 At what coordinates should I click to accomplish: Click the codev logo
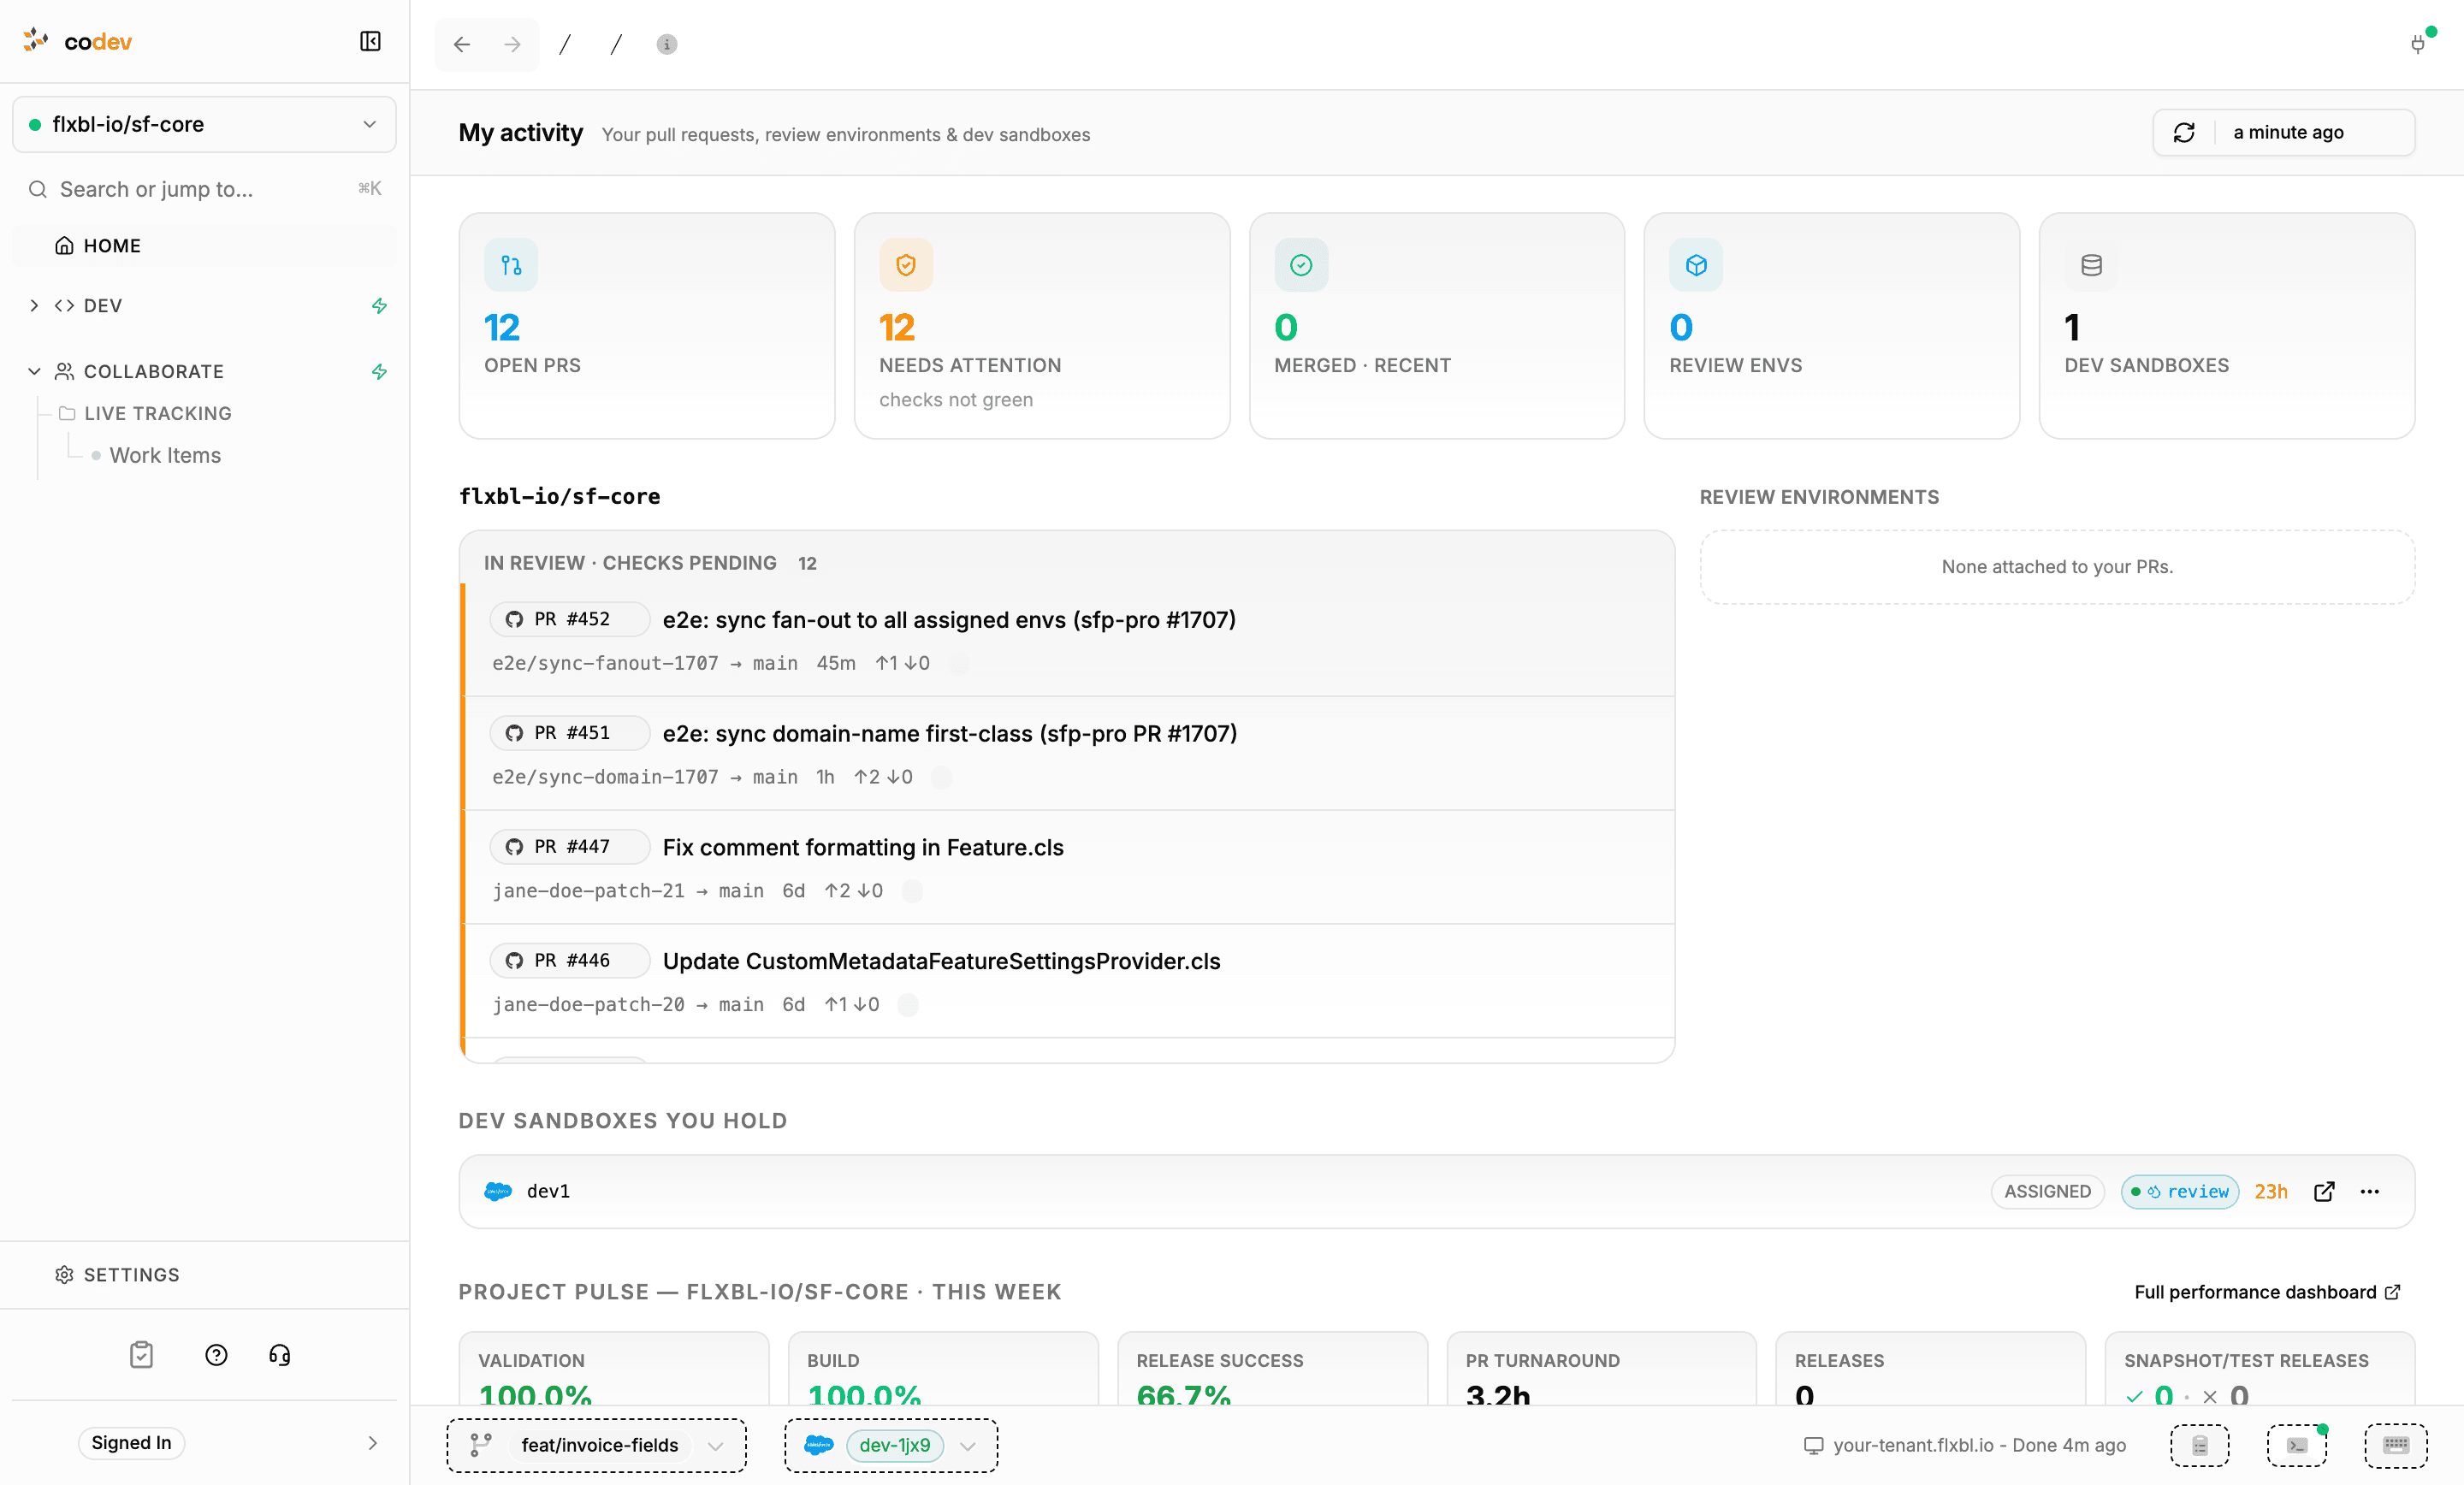[x=78, y=41]
